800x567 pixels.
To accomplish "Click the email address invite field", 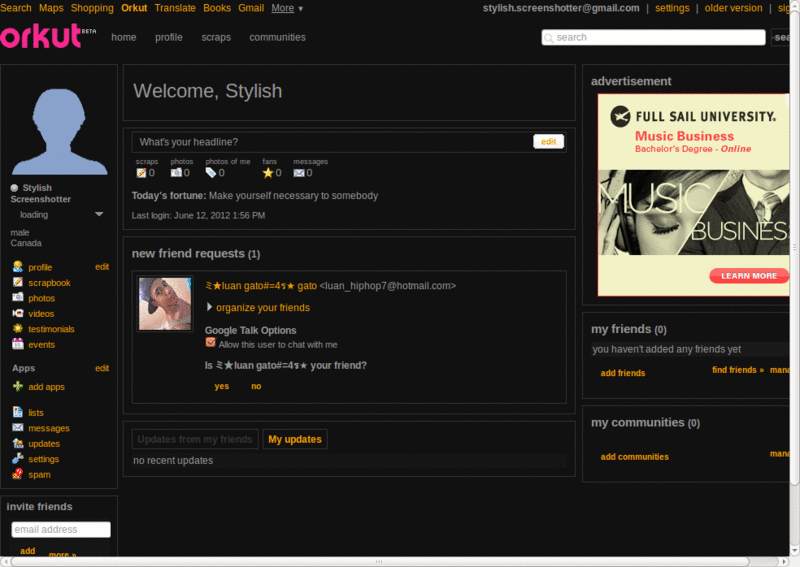I will tap(61, 529).
